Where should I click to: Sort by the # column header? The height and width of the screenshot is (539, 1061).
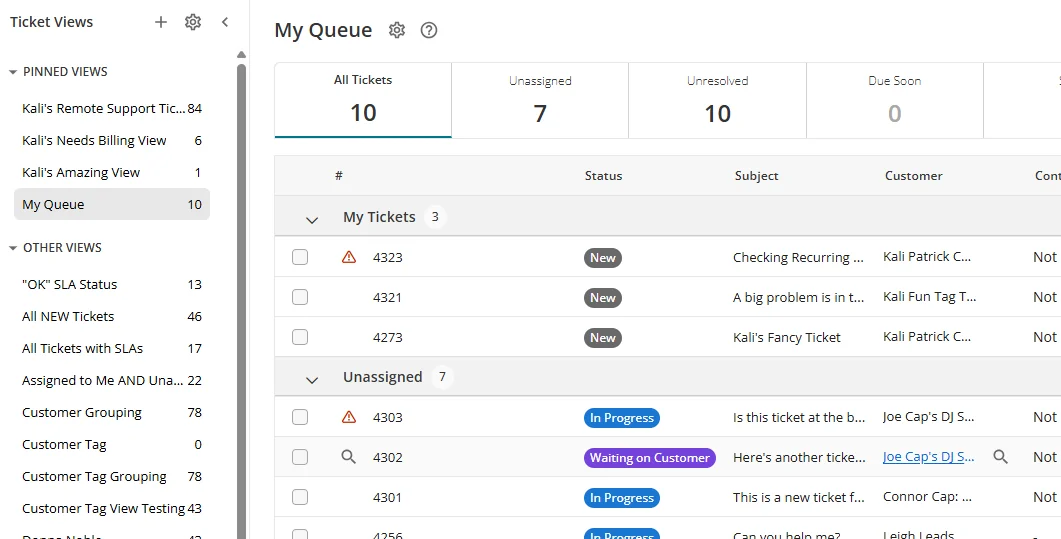click(339, 176)
